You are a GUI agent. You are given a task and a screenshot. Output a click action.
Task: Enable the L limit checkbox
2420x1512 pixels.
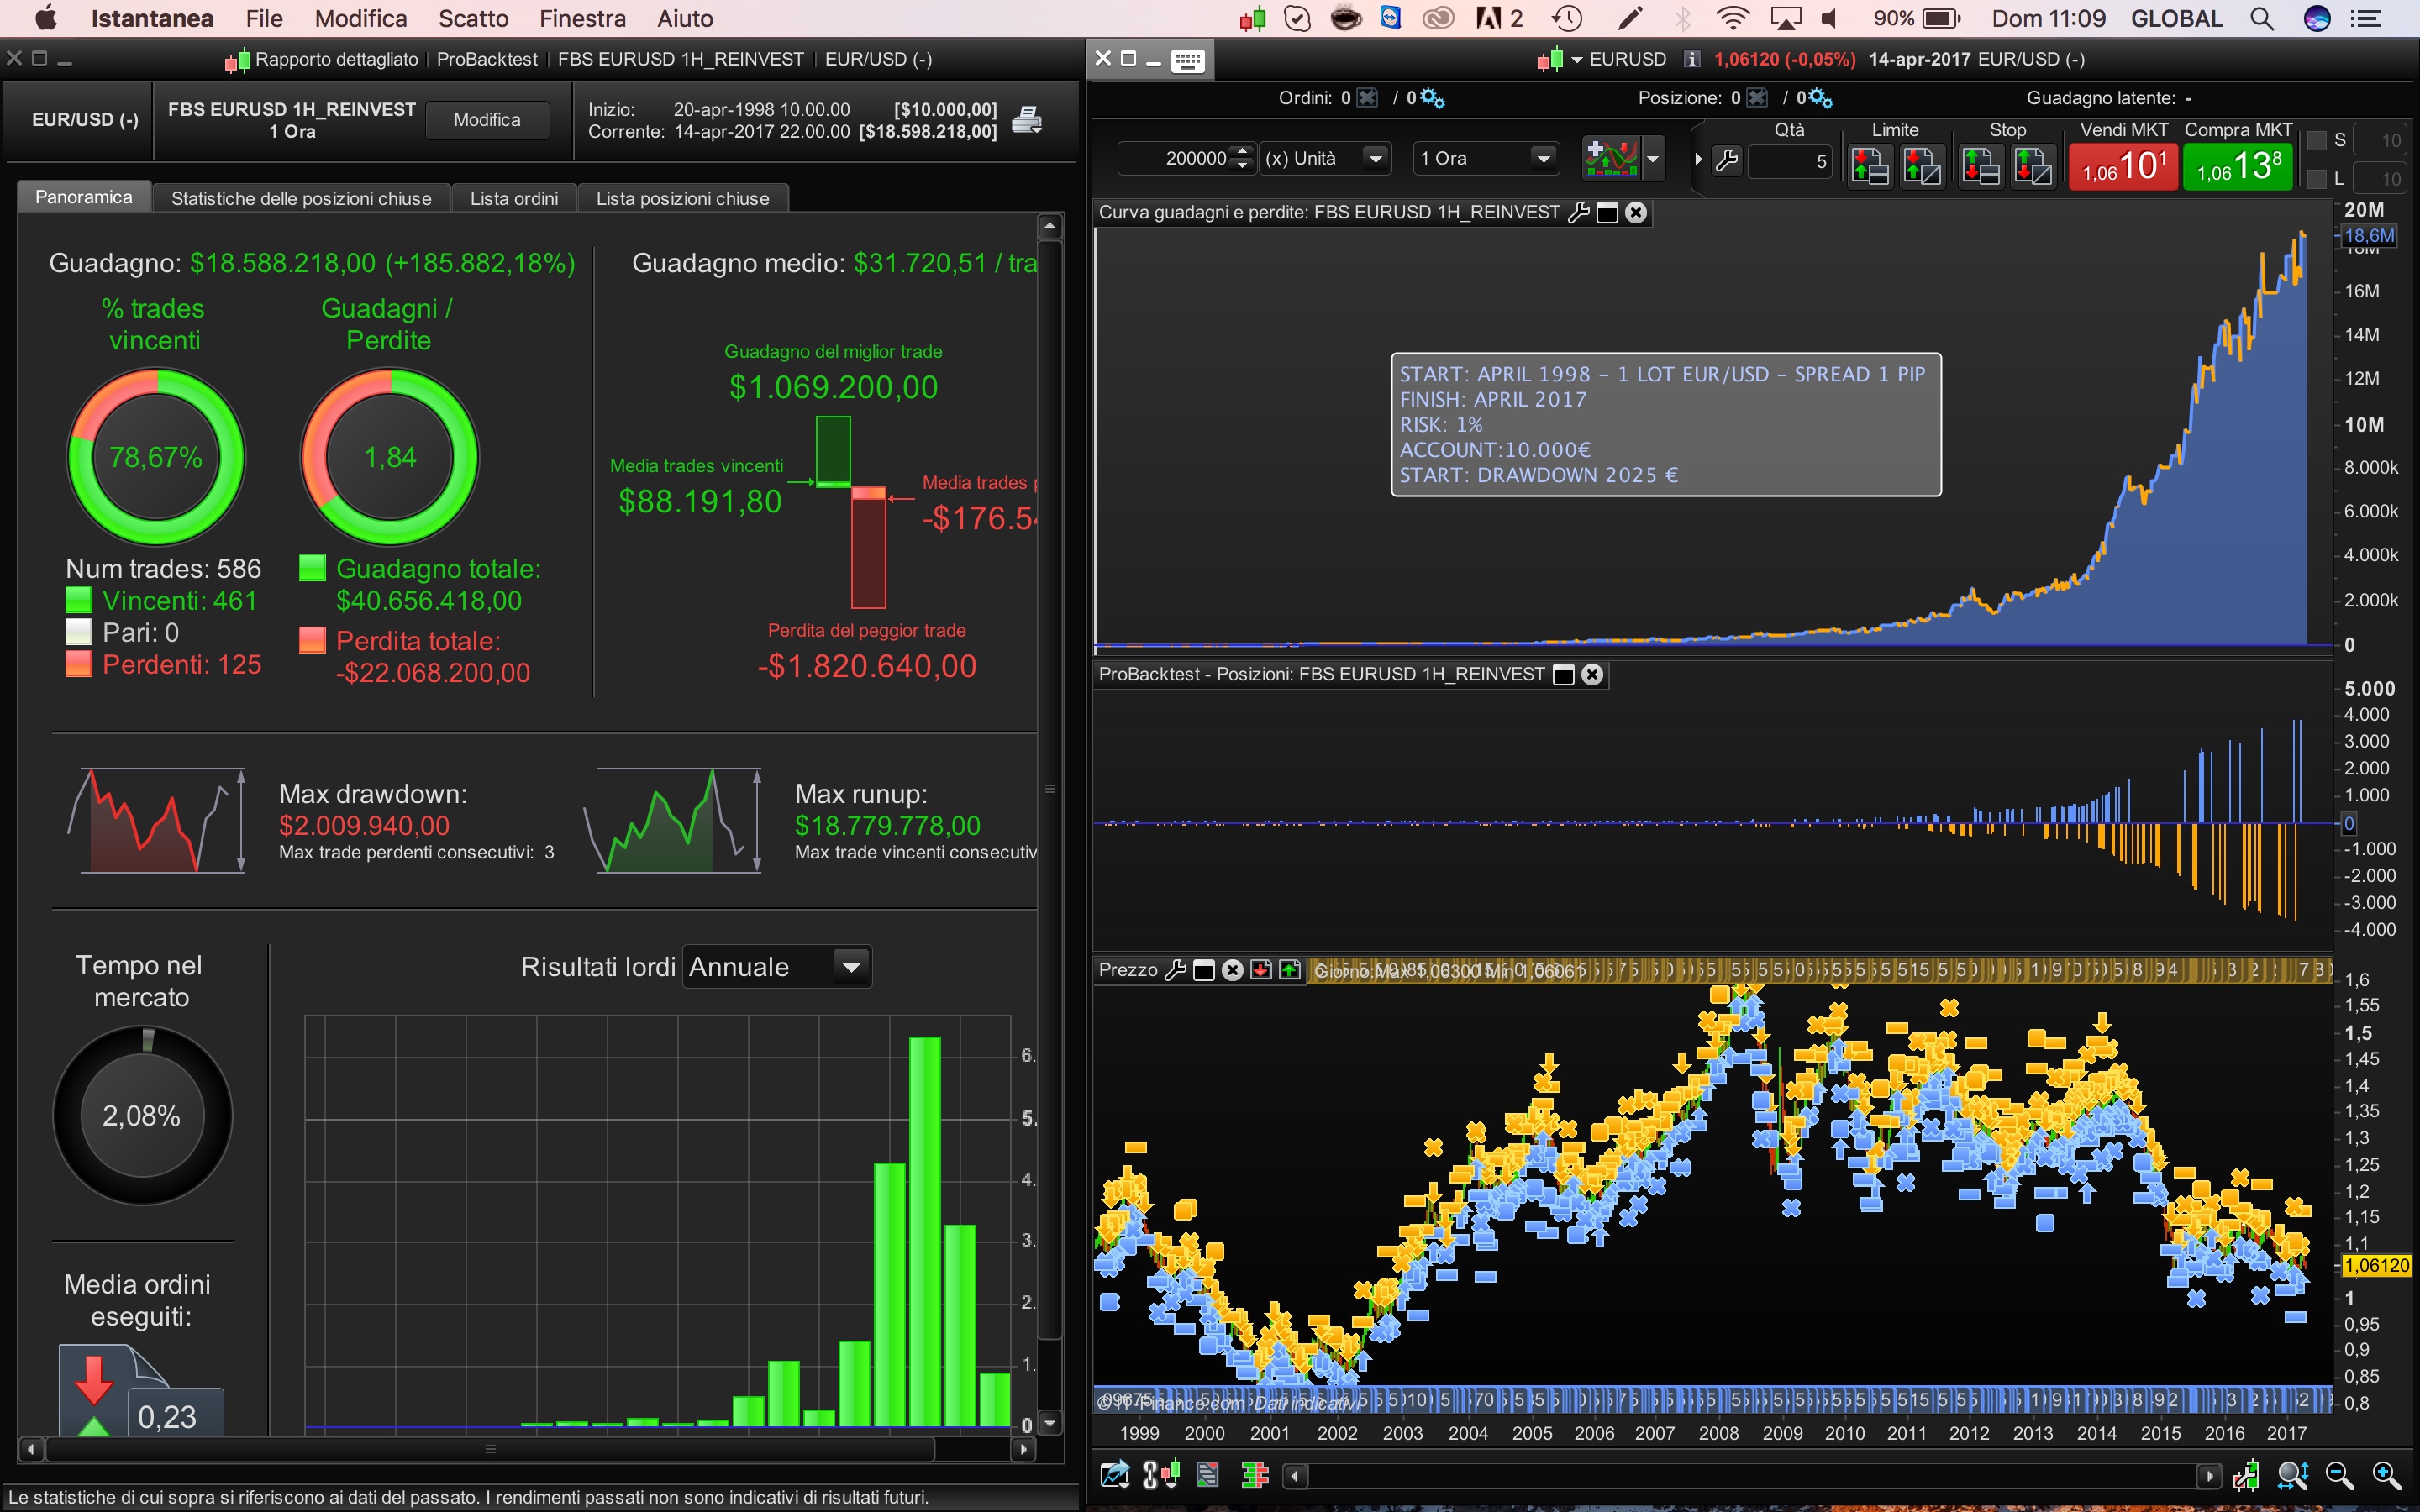coord(2316,180)
